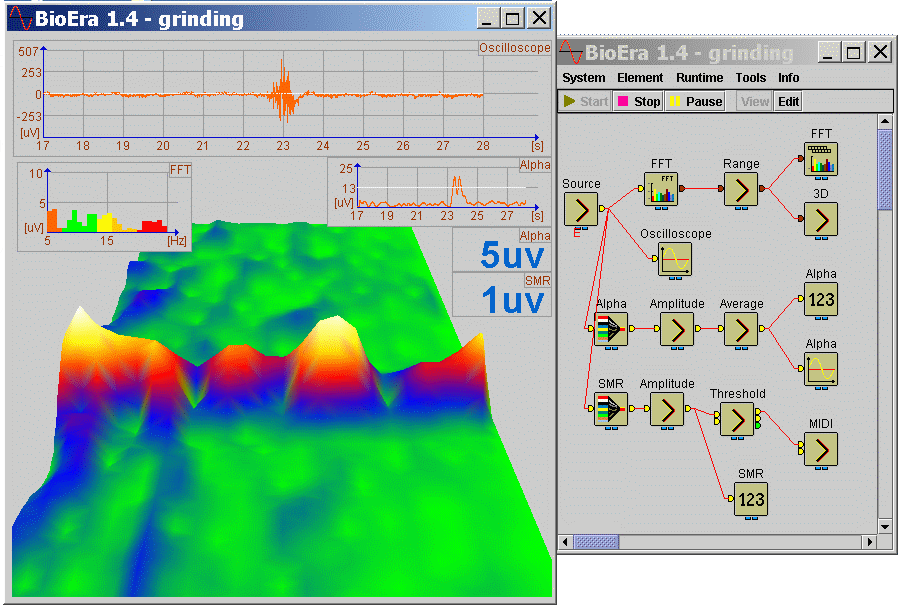This screenshot has width=900, height=606.
Task: Select the Amplitude node in the SMR chain
Action: pos(667,409)
